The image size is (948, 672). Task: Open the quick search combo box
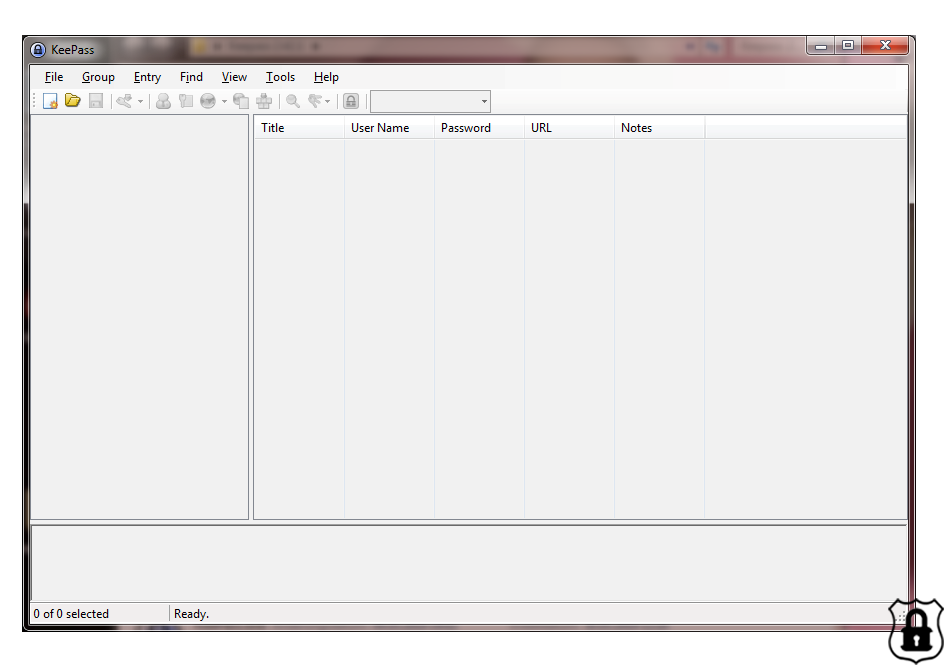(x=430, y=101)
